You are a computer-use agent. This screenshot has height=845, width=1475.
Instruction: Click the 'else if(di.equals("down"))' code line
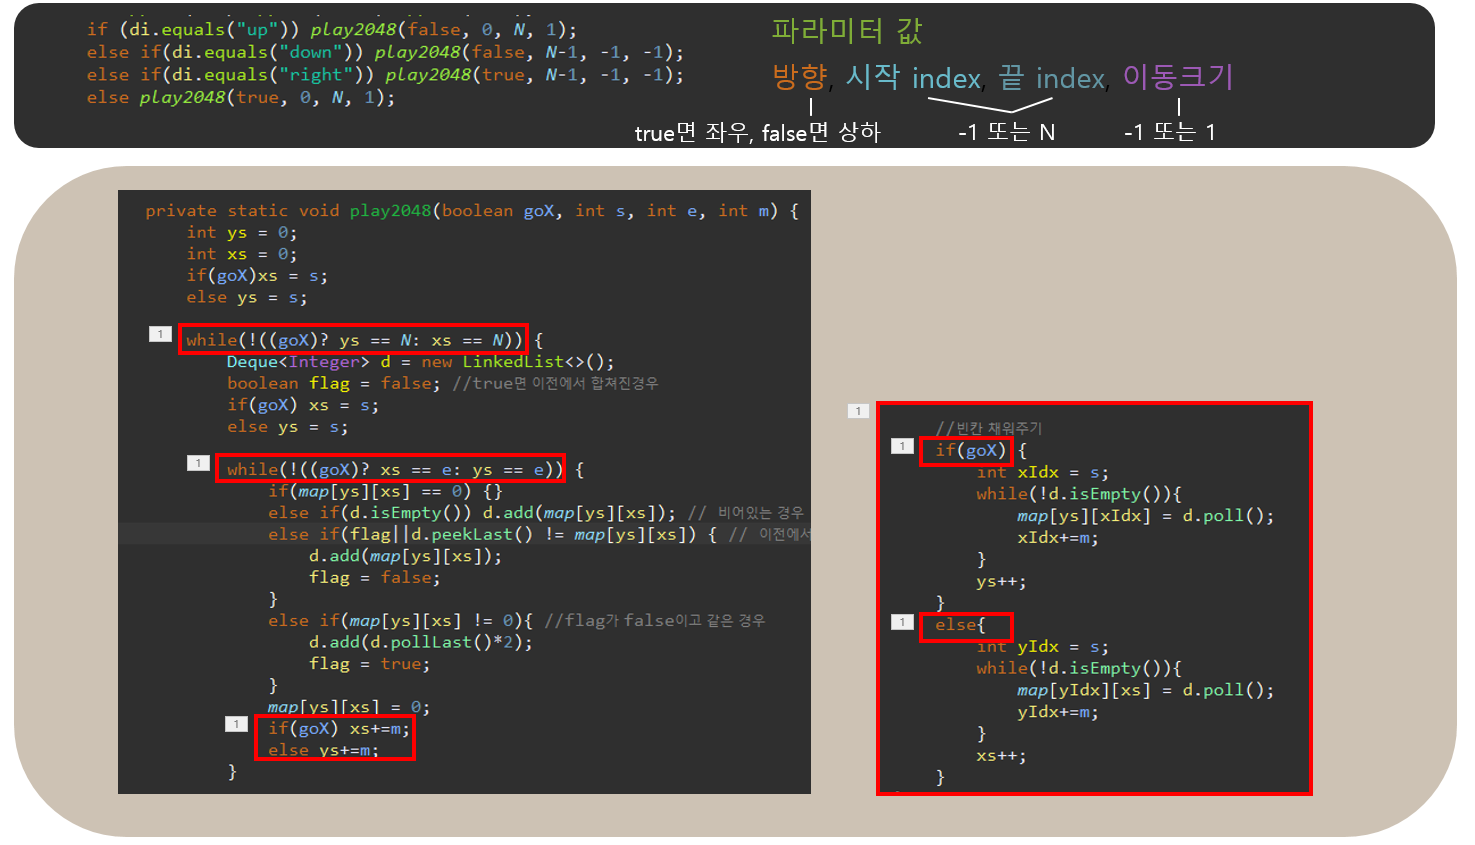point(385,52)
